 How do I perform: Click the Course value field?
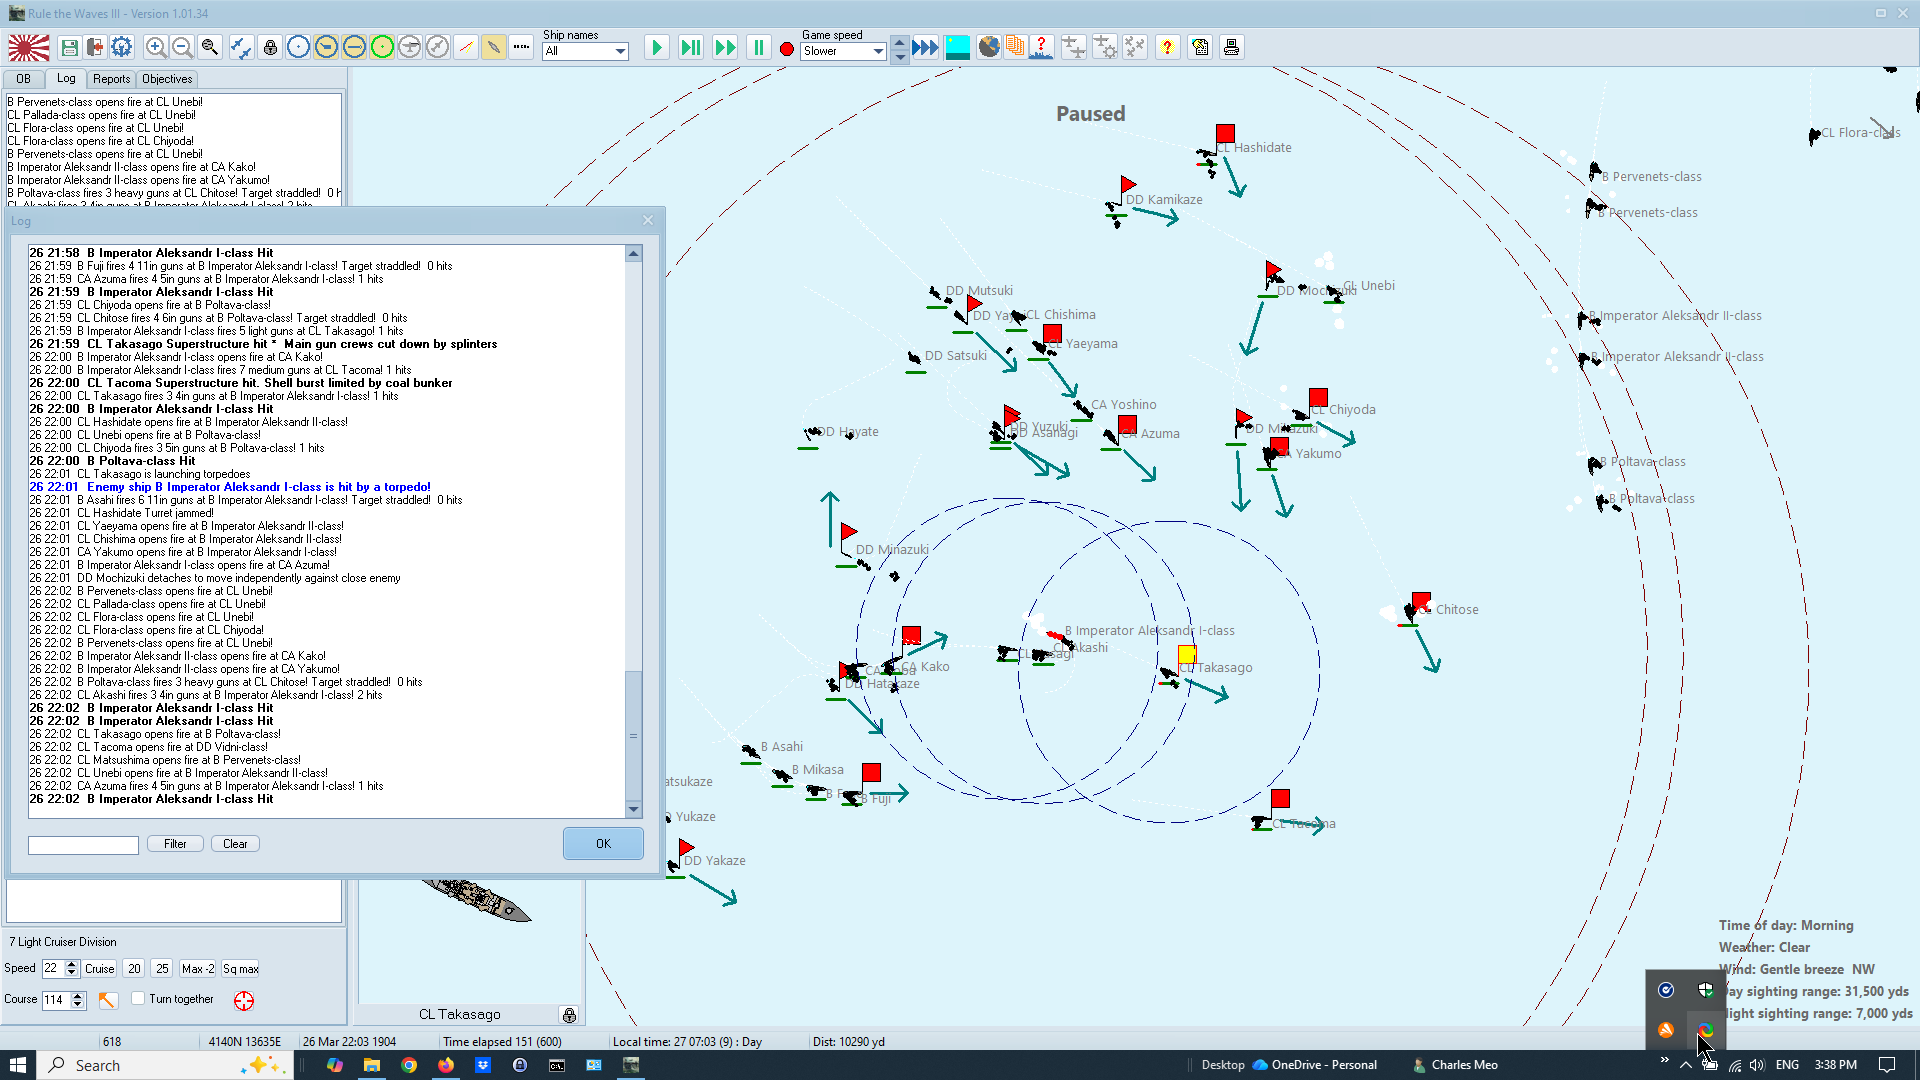pyautogui.click(x=56, y=1000)
